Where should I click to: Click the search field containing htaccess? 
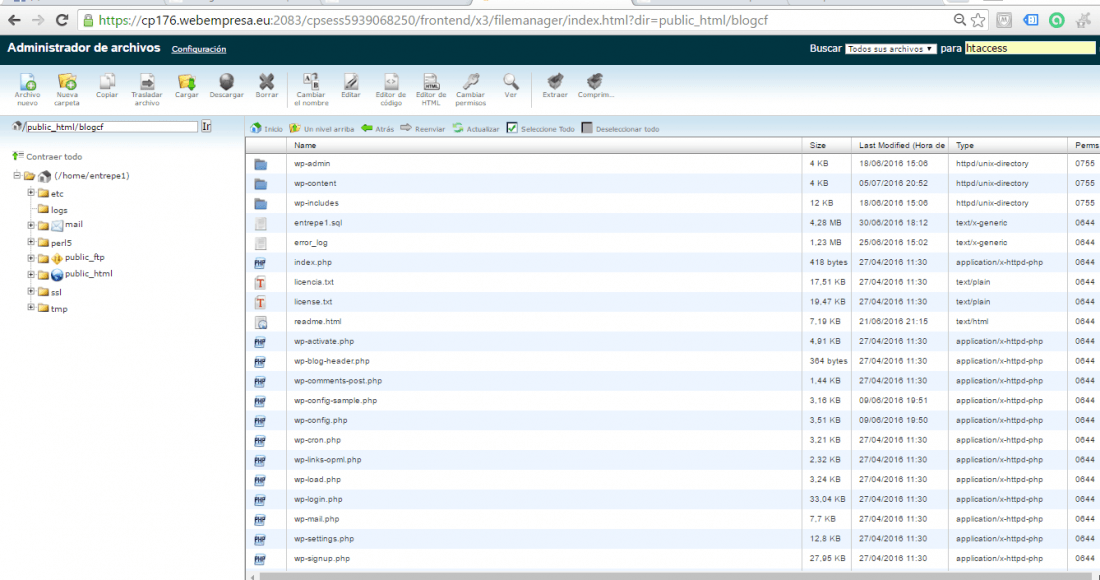[1030, 48]
